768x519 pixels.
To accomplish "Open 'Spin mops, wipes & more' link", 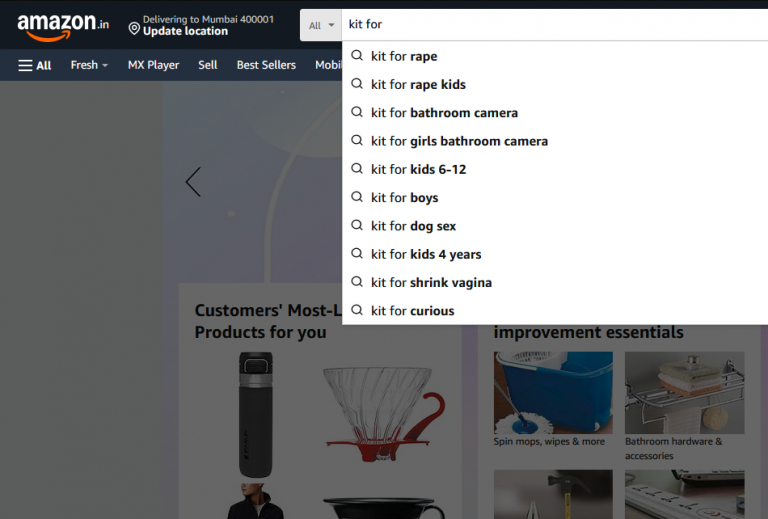I will point(549,442).
